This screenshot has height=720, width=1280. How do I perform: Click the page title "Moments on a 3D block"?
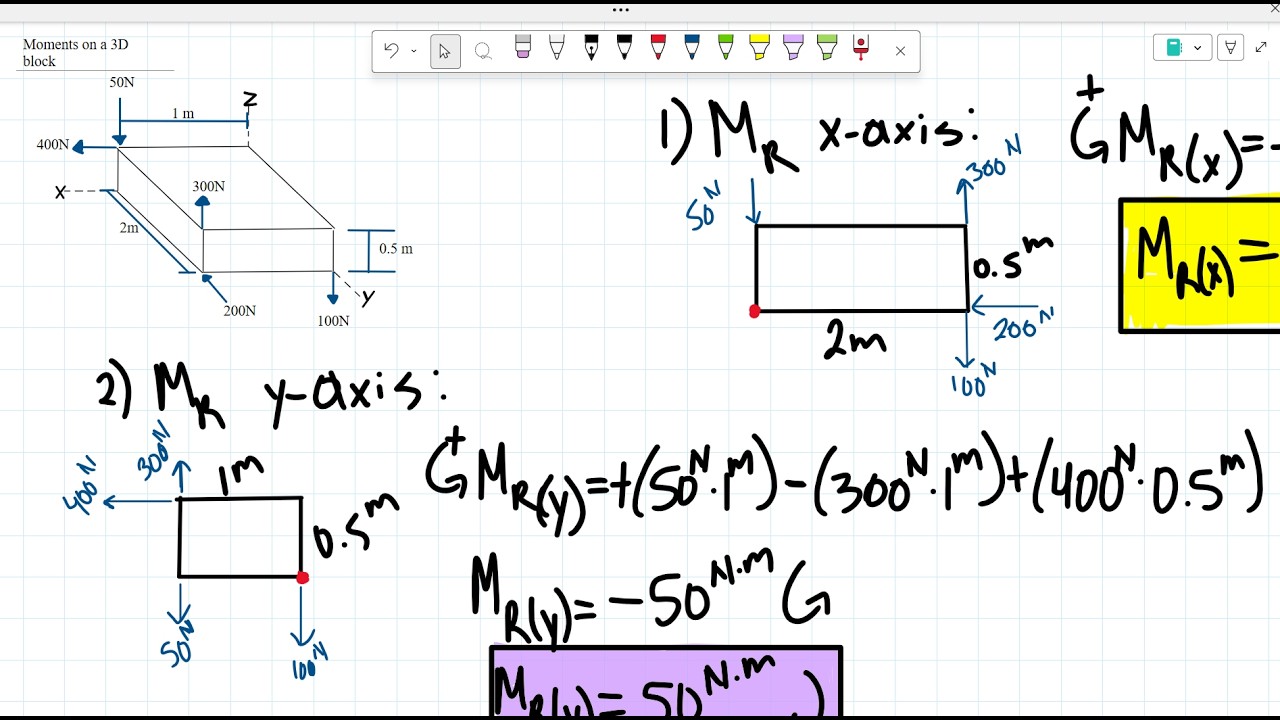point(76,53)
